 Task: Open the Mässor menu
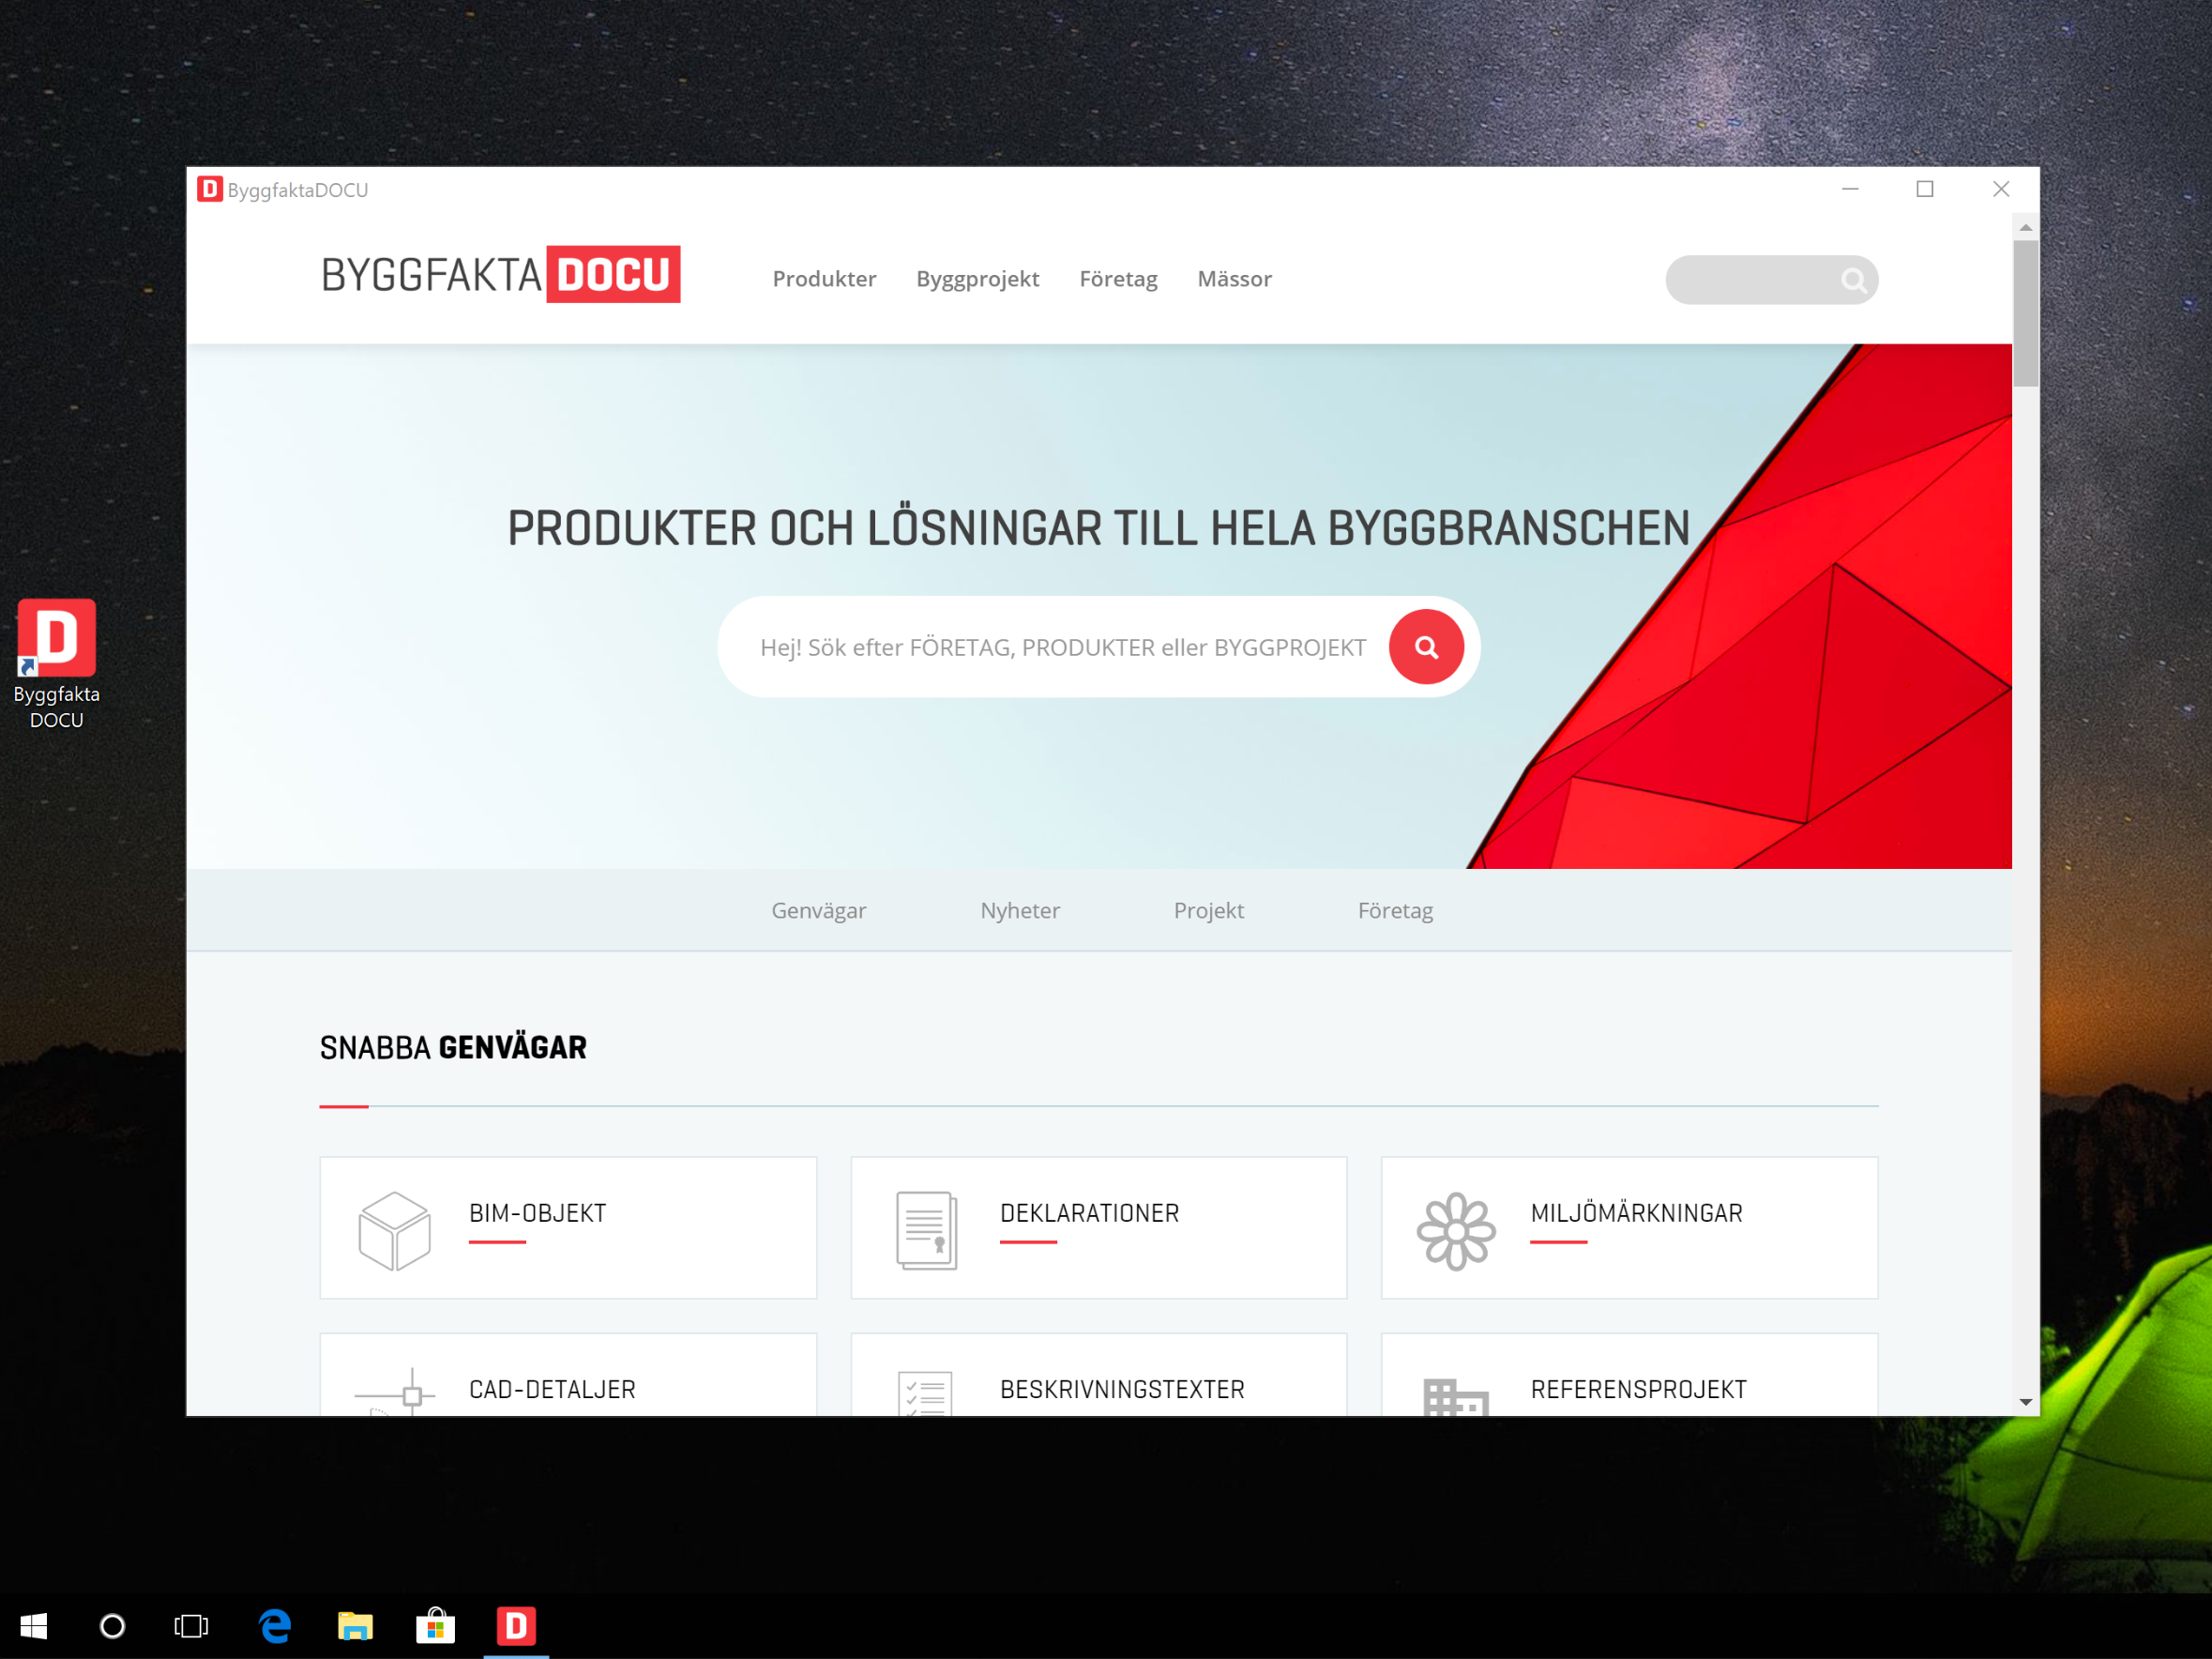tap(1234, 279)
